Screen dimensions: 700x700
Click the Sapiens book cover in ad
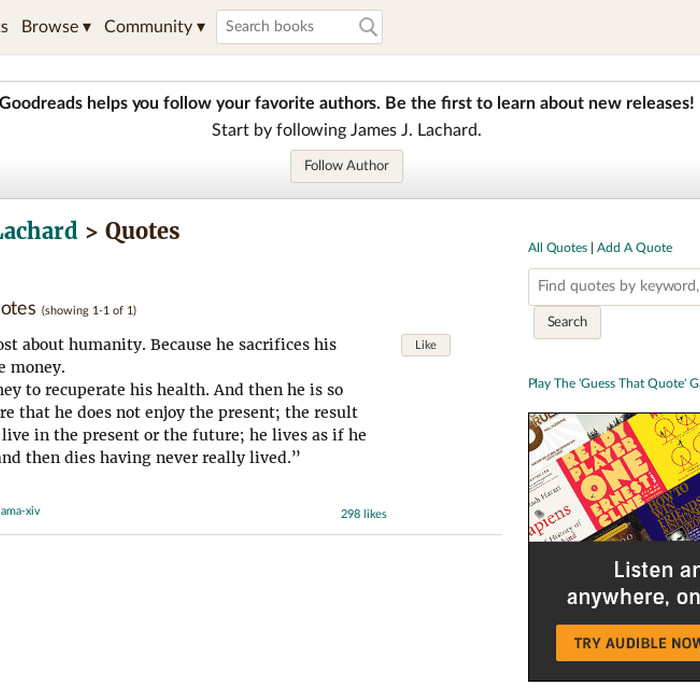point(550,511)
